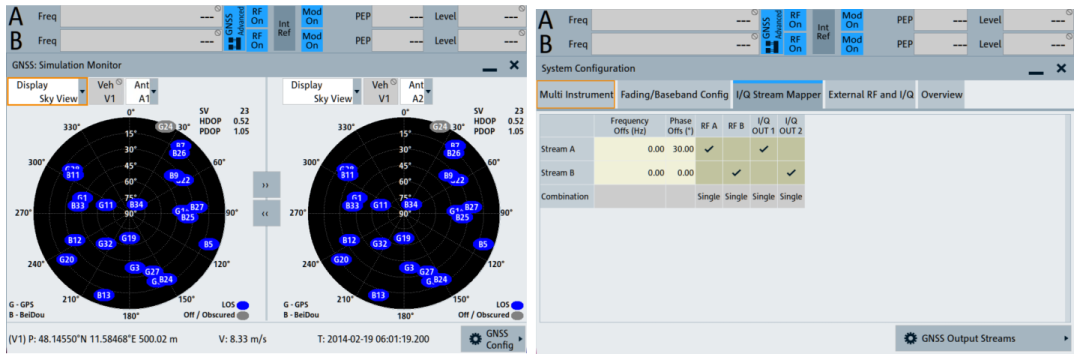Viewport: 1080px width, 360px height.
Task: Open the Display Sky View dropdown next to Ant A1
Action: click(x=48, y=92)
